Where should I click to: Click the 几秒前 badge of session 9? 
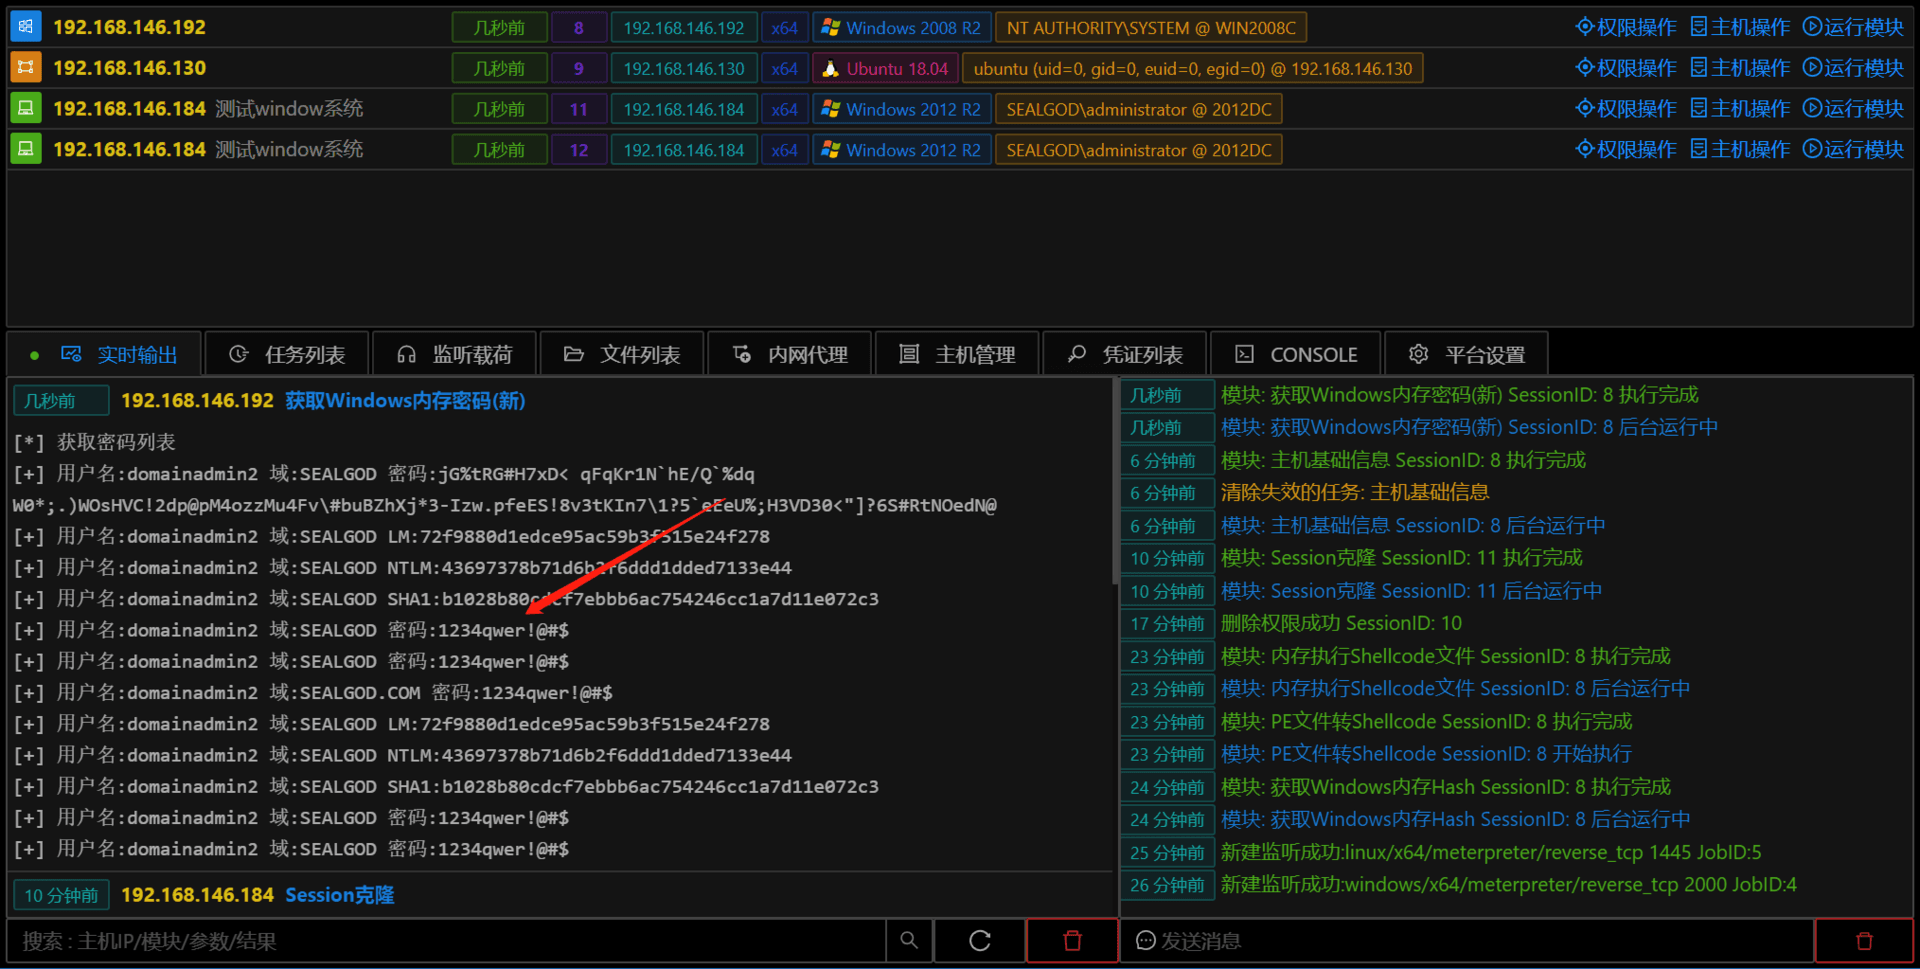499,69
